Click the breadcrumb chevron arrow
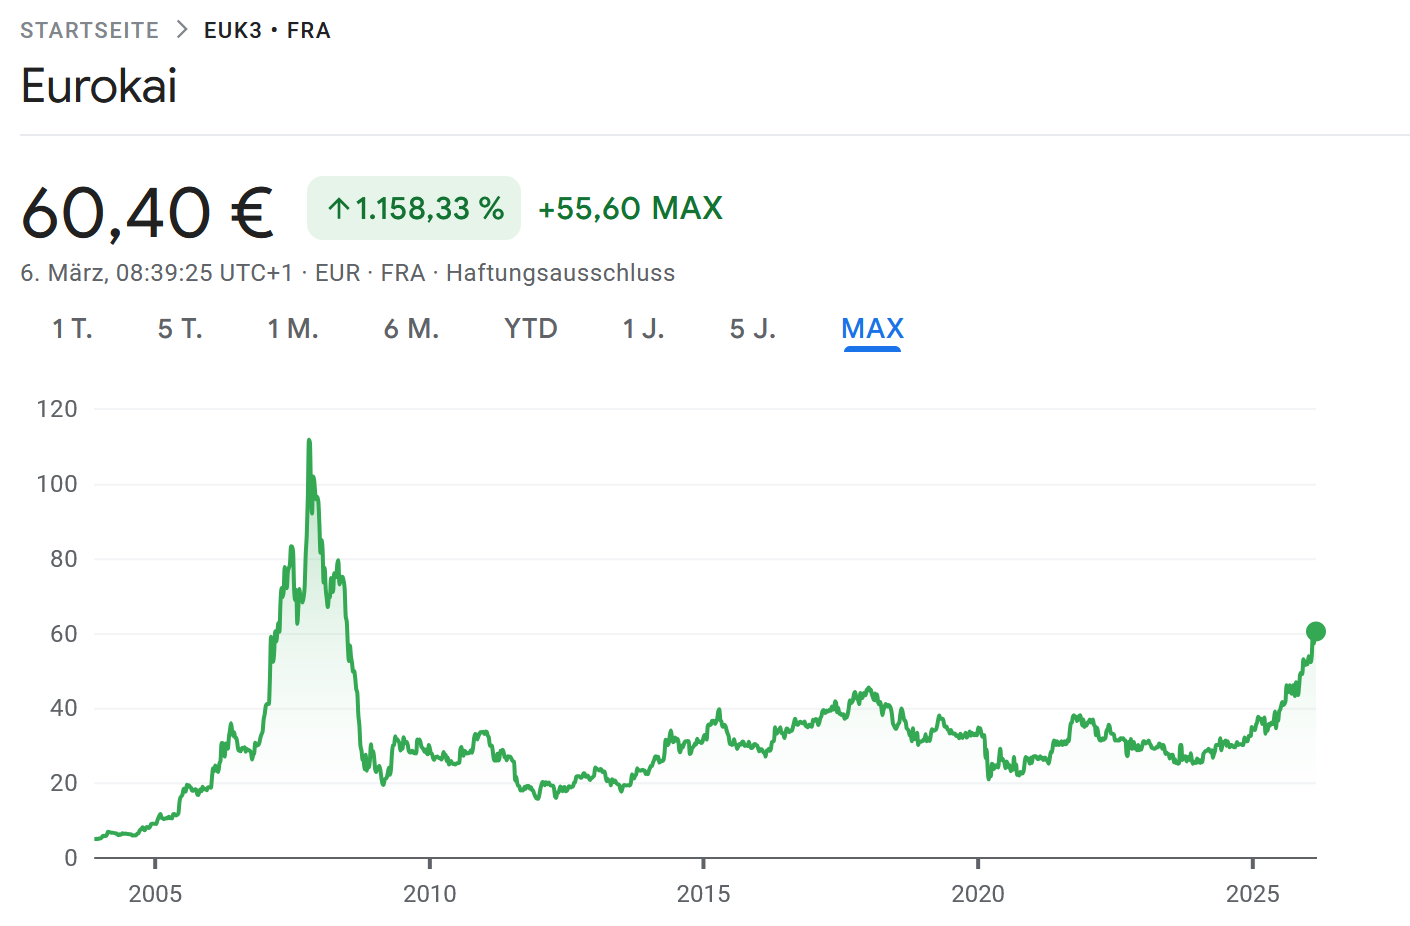 pos(181,30)
